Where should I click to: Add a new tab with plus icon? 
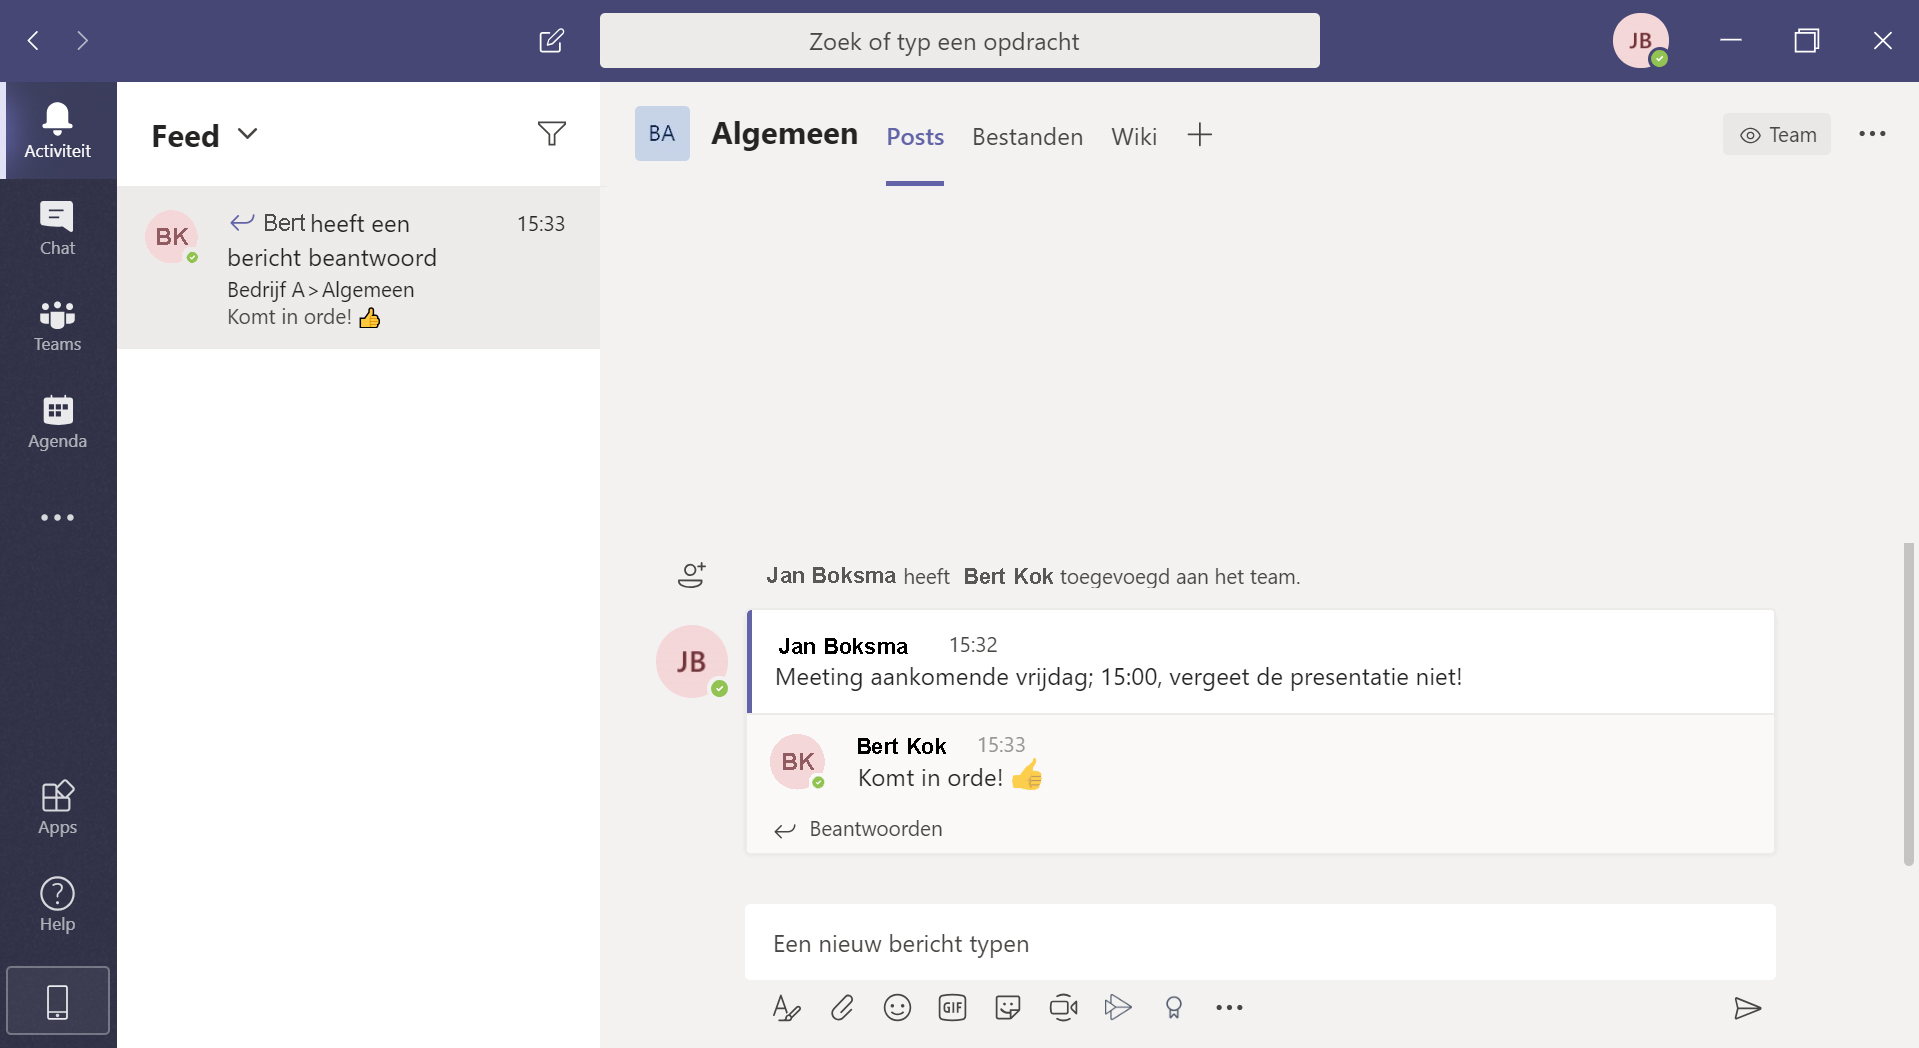tap(1200, 135)
